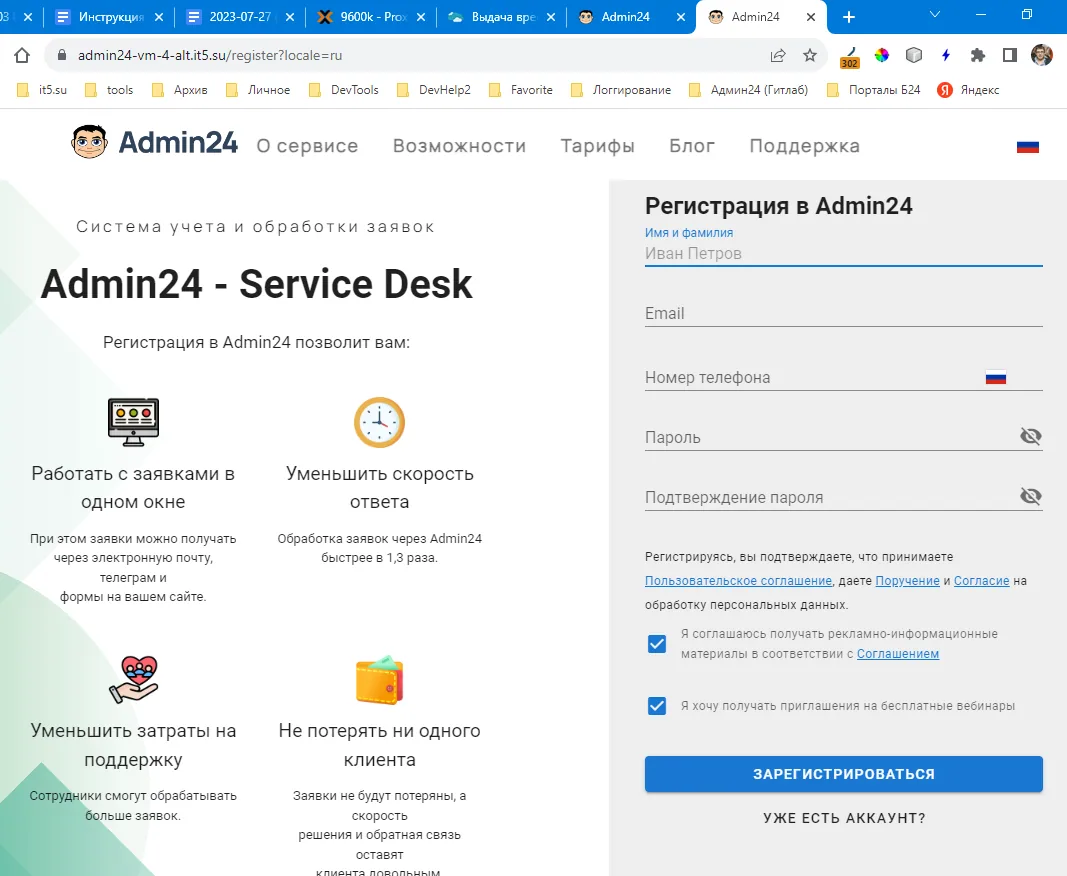The width and height of the screenshot is (1067, 876).
Task: Show password in Подтверждение пароля field
Action: (x=1031, y=496)
